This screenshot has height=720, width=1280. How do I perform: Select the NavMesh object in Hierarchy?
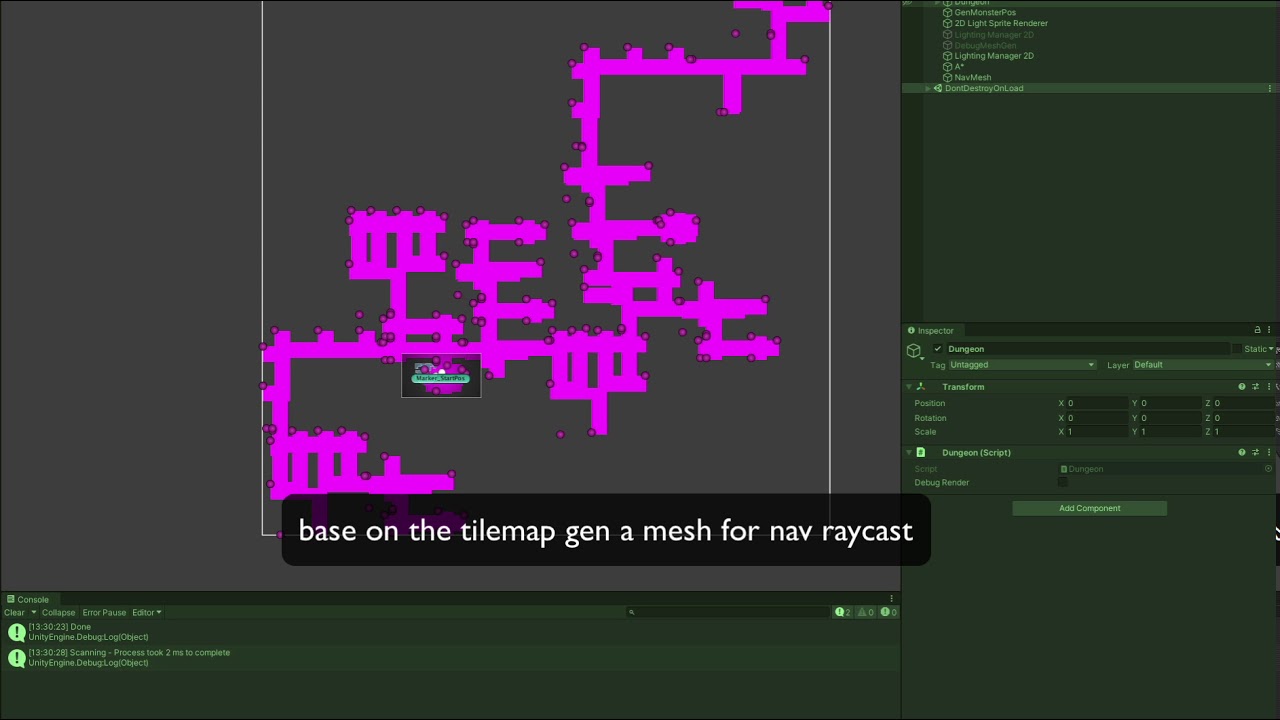pos(973,77)
